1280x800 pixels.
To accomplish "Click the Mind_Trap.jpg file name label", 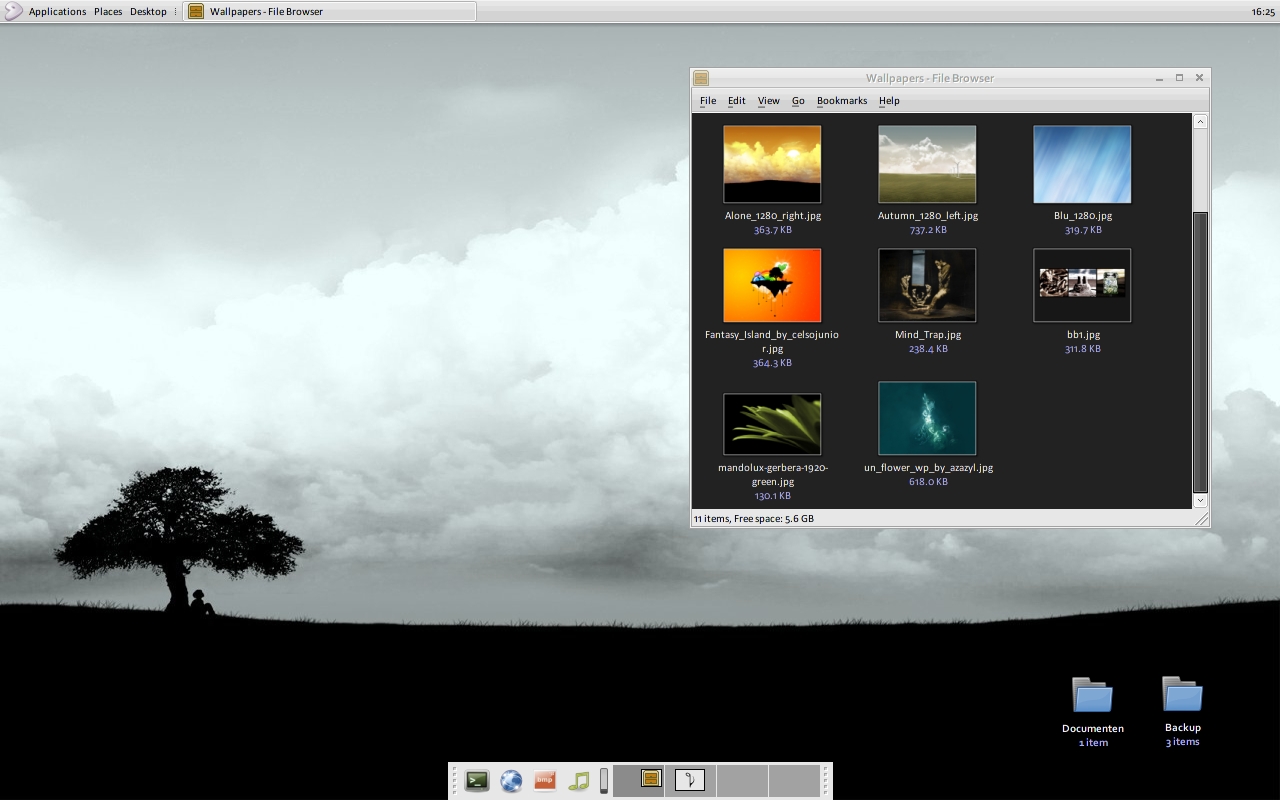I will coord(928,335).
